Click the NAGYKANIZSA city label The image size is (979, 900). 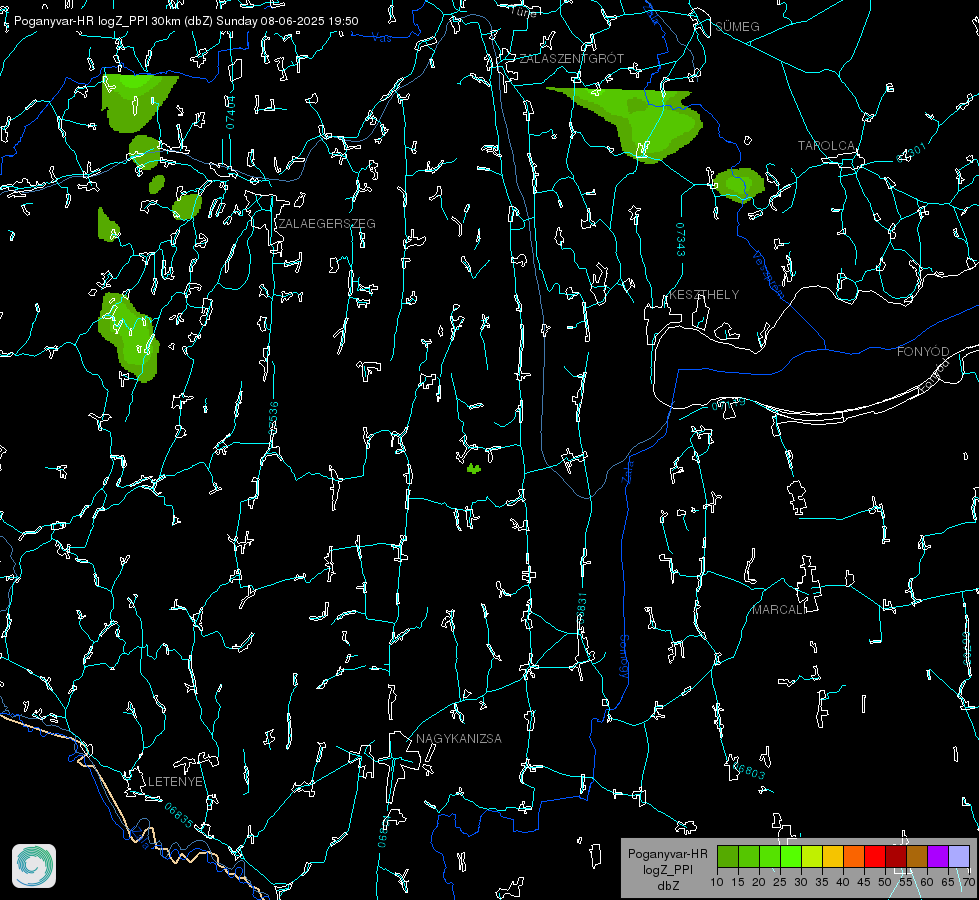(459, 738)
